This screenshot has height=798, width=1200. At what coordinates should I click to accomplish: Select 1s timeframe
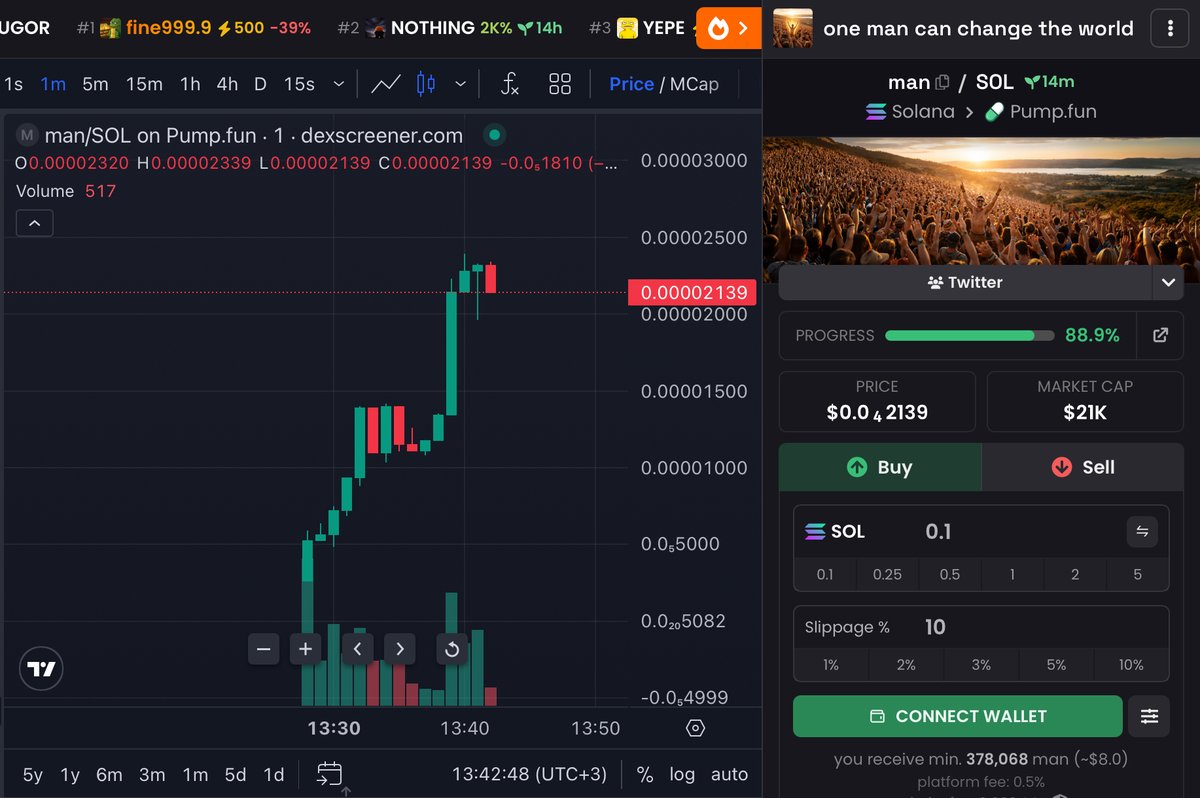tap(13, 84)
